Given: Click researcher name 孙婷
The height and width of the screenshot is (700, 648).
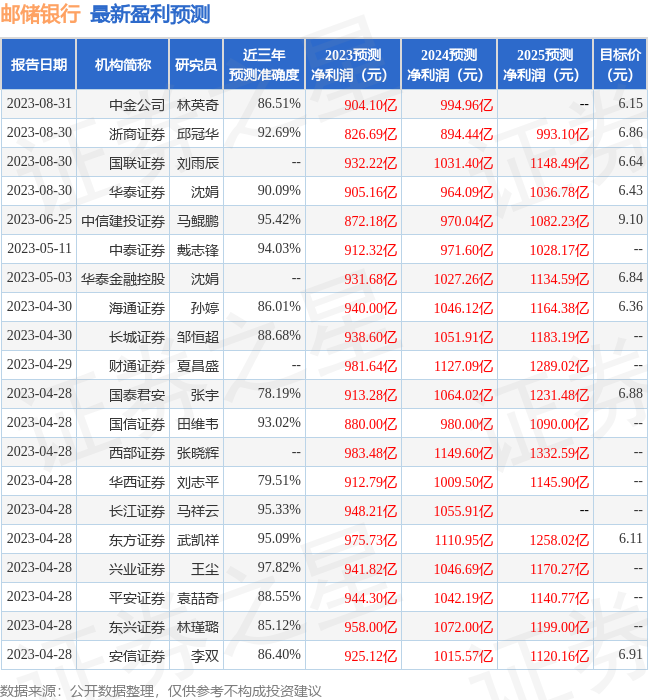Looking at the screenshot, I should [205, 308].
